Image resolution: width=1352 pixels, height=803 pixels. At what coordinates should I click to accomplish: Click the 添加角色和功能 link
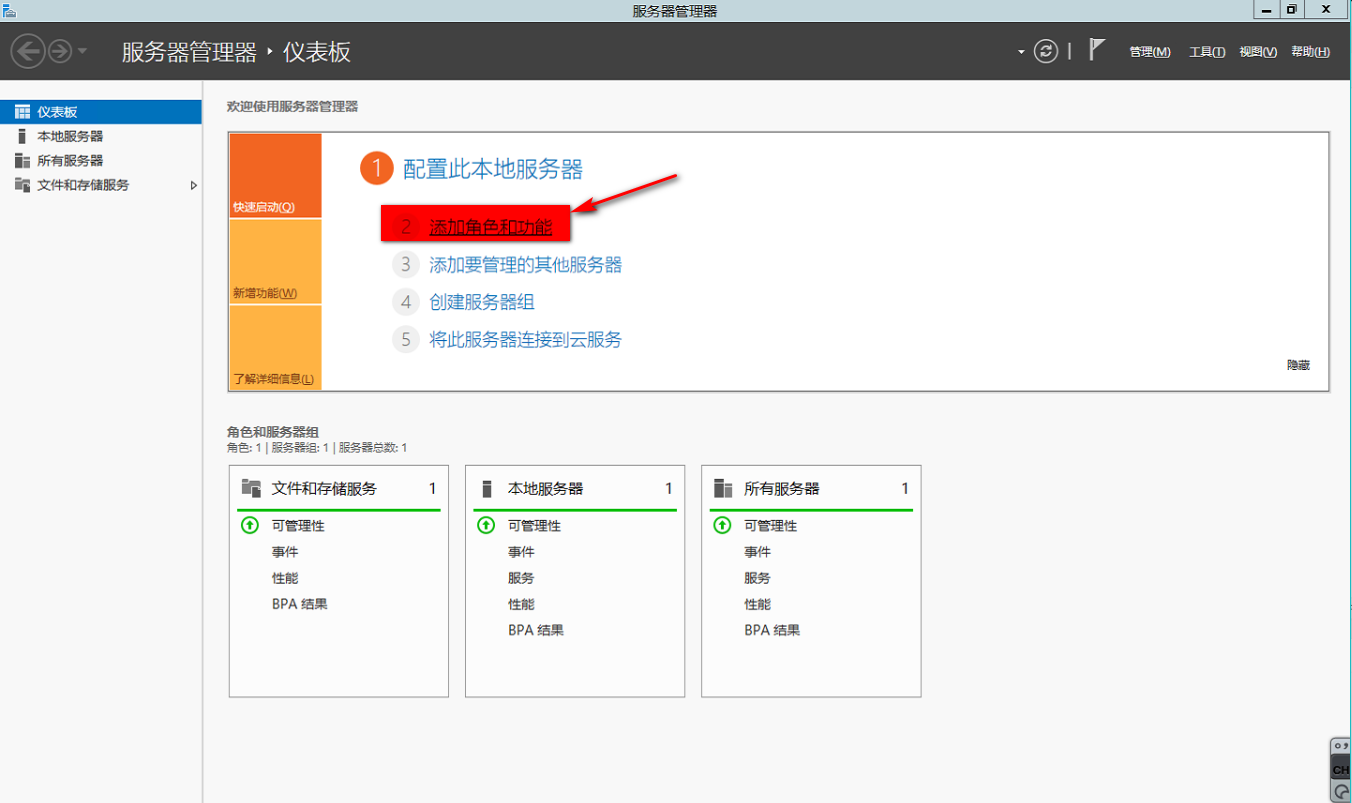point(490,227)
